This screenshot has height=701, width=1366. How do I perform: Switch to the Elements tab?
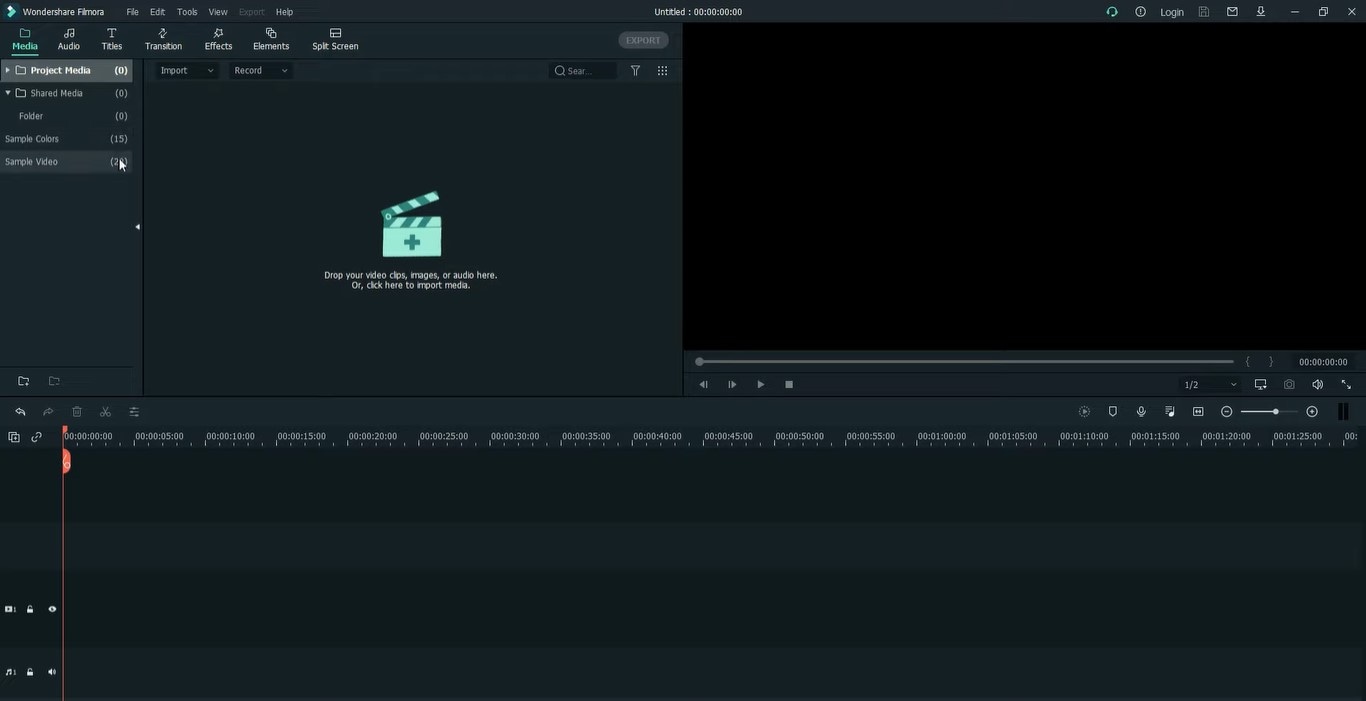click(x=271, y=39)
